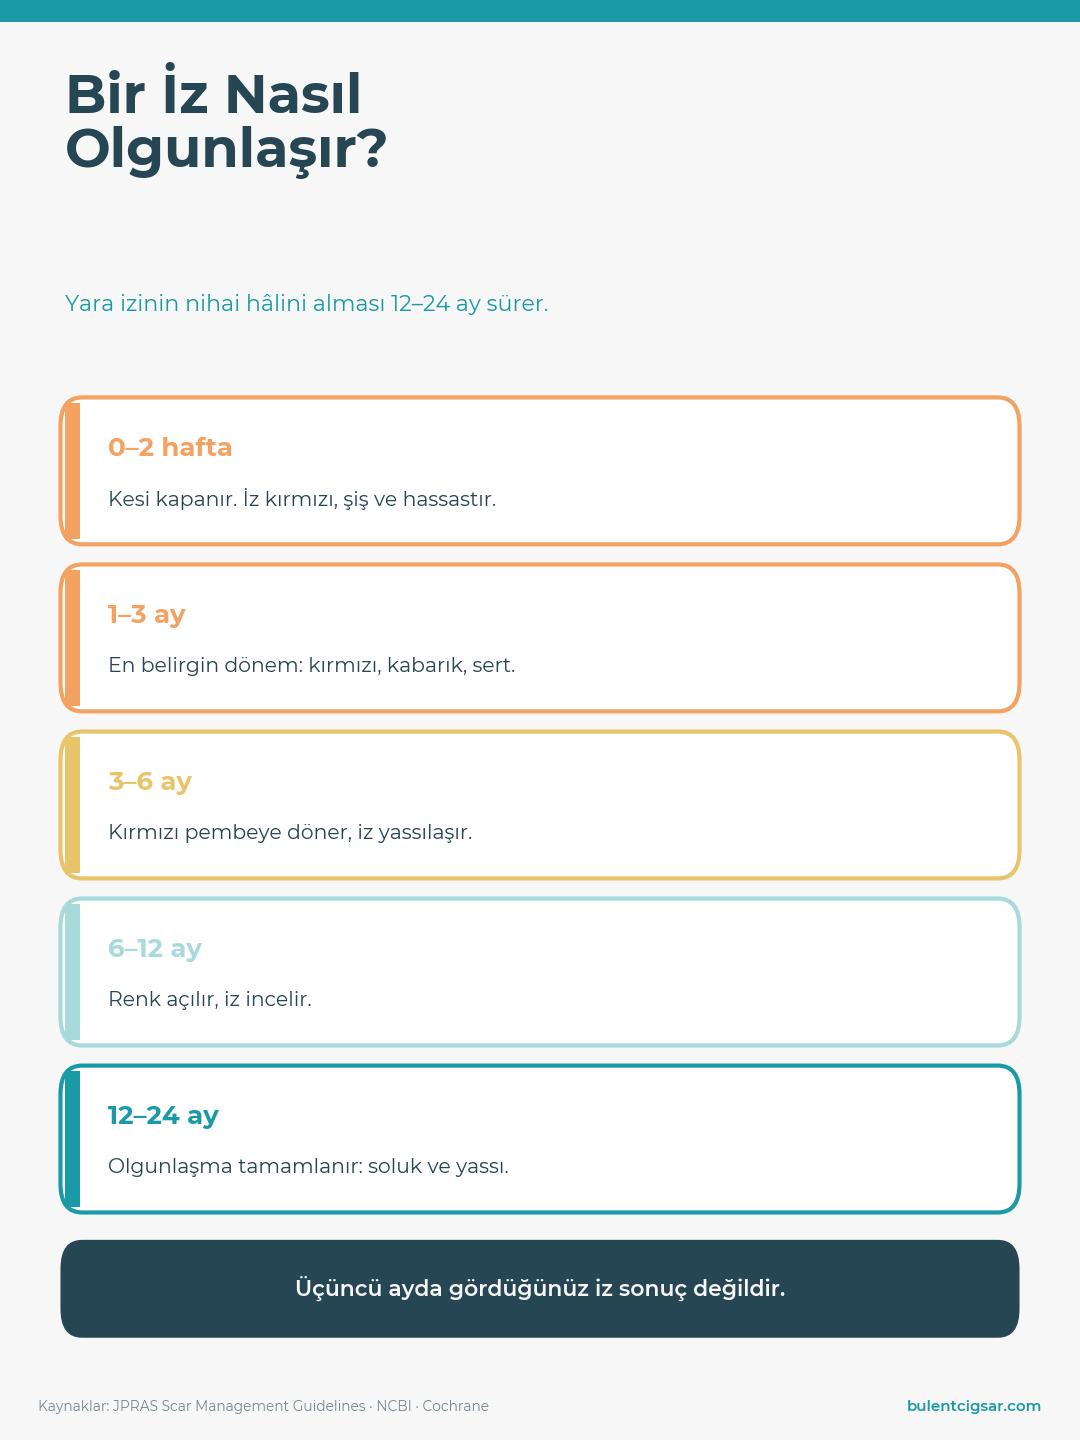1080x1440 pixels.
Task: Click the '6–12 ay' heading
Action: tap(155, 948)
